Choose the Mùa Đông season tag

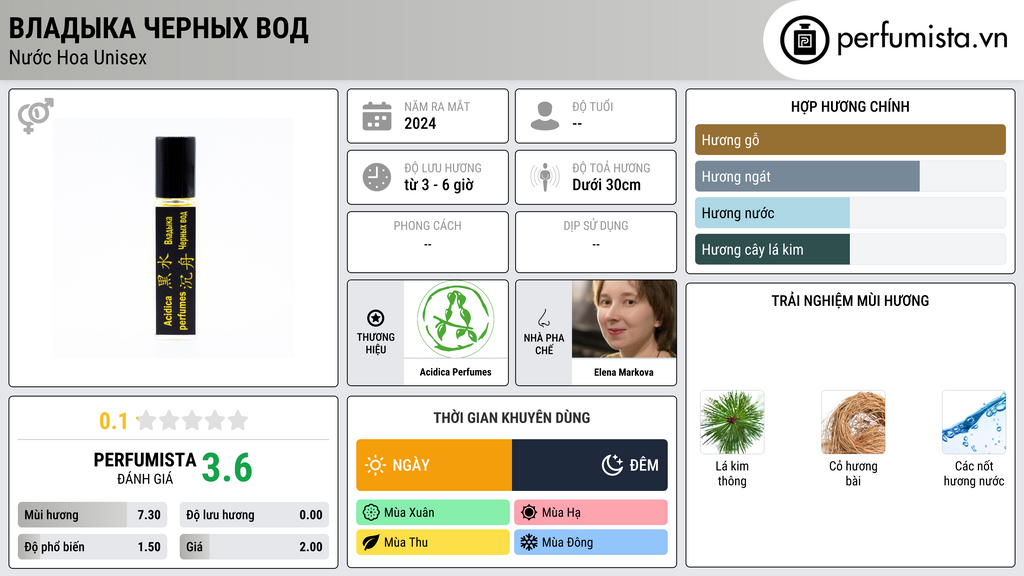coord(591,542)
